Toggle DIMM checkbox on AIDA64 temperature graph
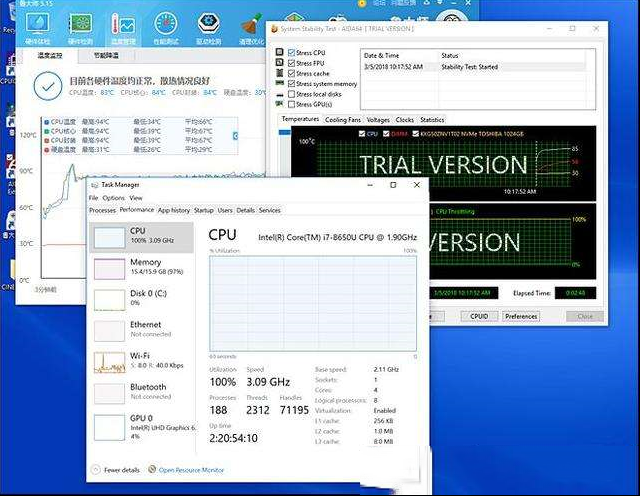Viewport: 640px width, 496px height. coord(386,133)
